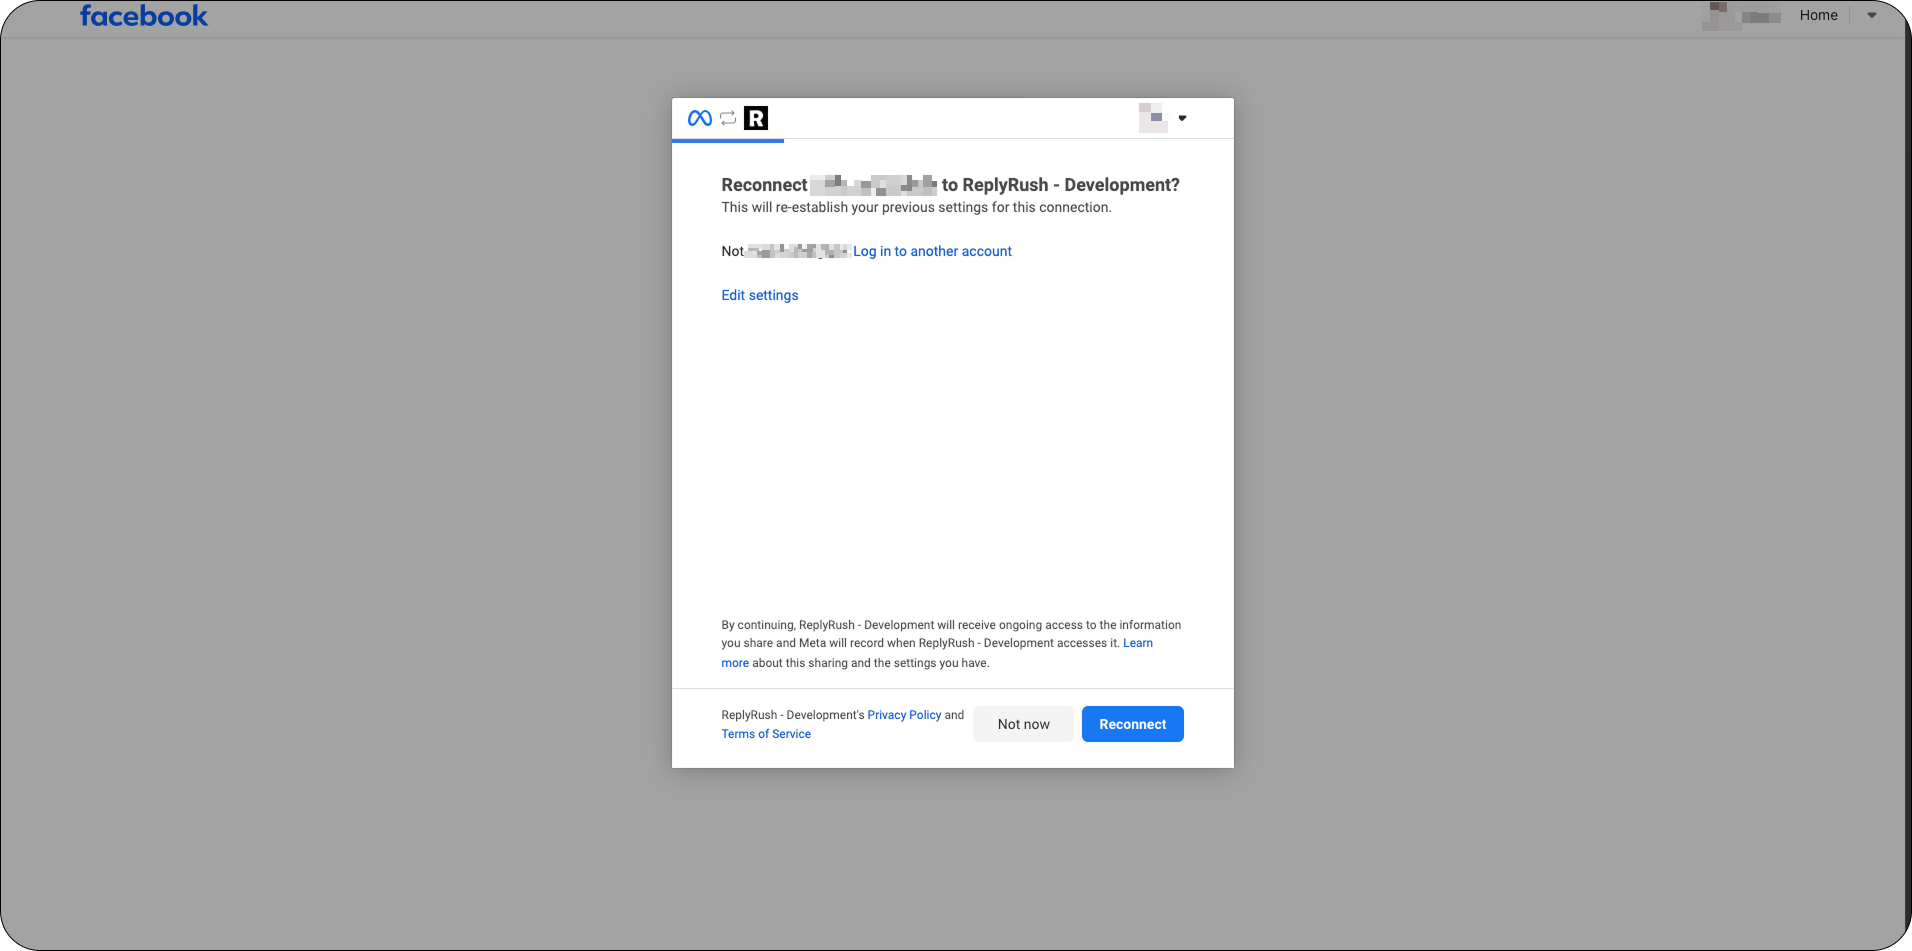Open the Edit settings link

[760, 295]
